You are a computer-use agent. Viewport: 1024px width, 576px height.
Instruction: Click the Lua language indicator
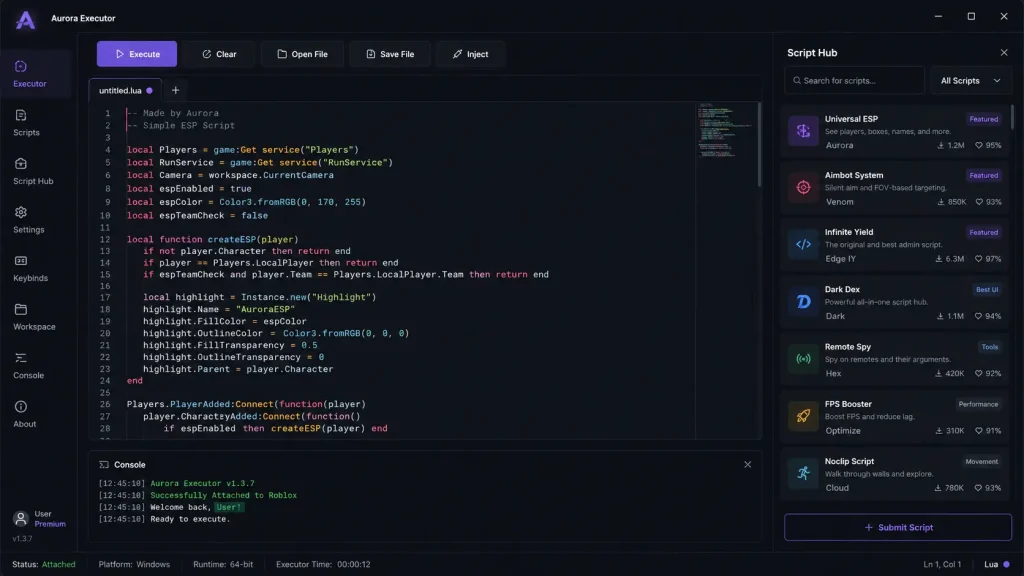coord(996,564)
